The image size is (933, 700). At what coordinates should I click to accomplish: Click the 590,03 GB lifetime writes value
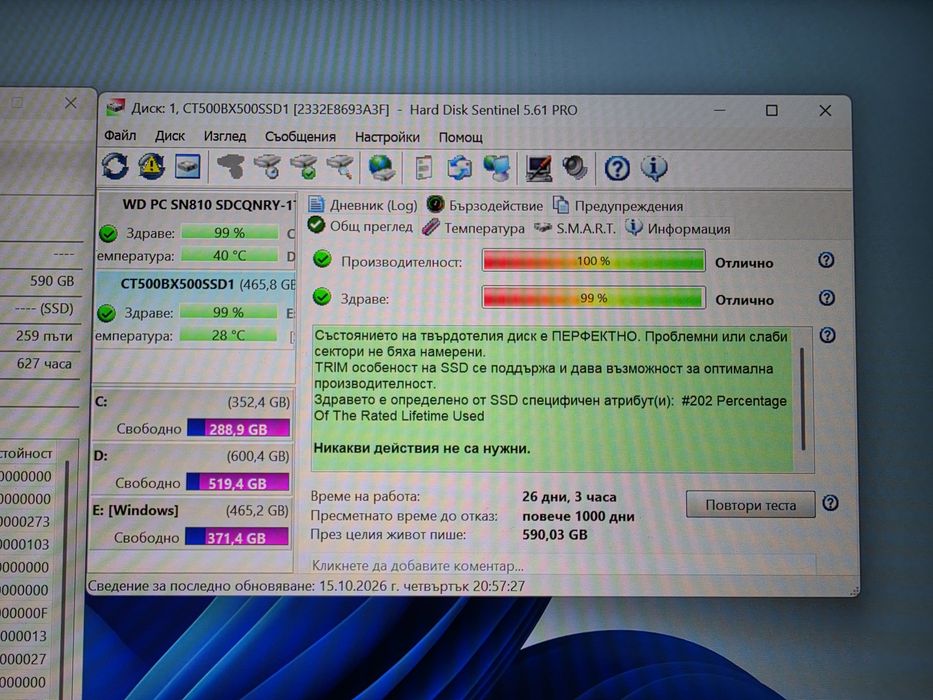[x=555, y=535]
